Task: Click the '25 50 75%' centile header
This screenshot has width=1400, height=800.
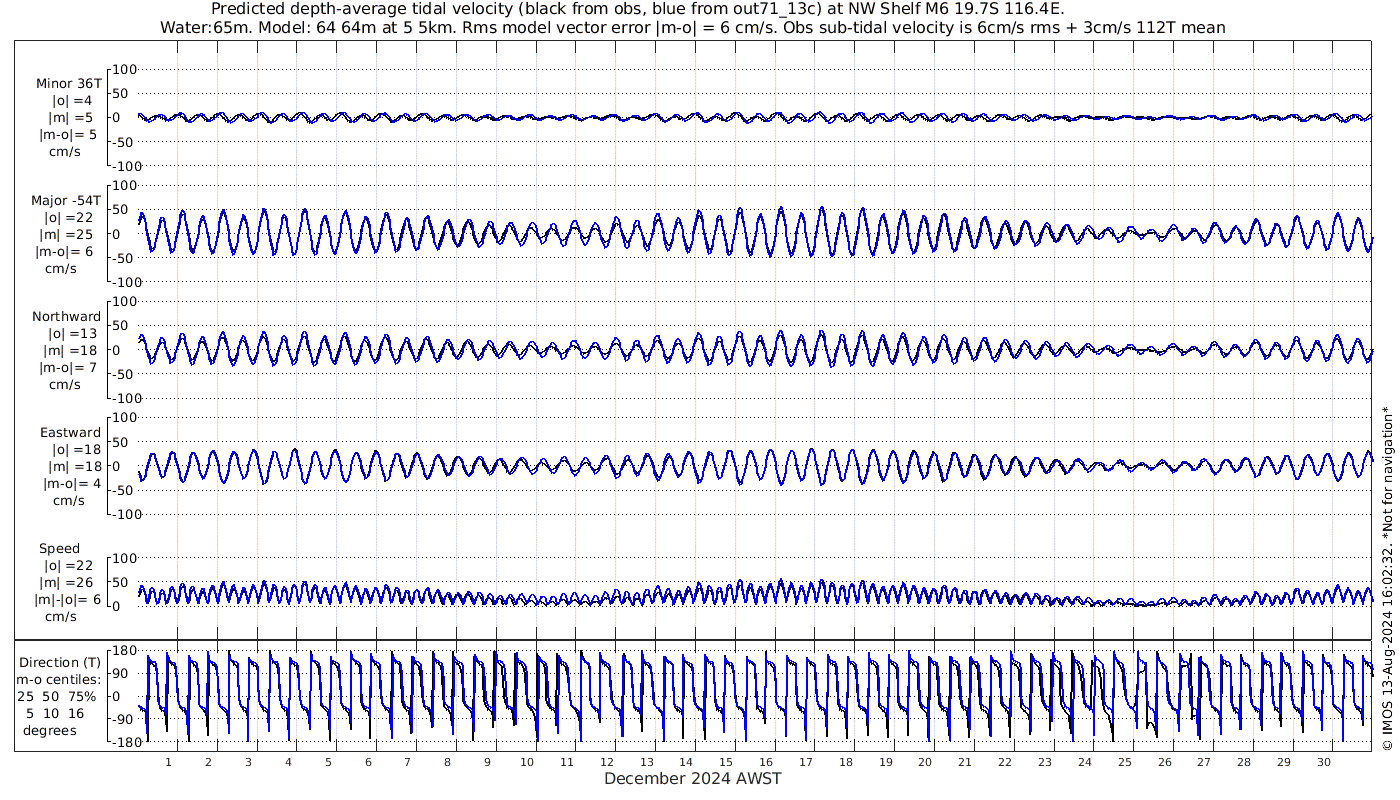Action: click(56, 696)
